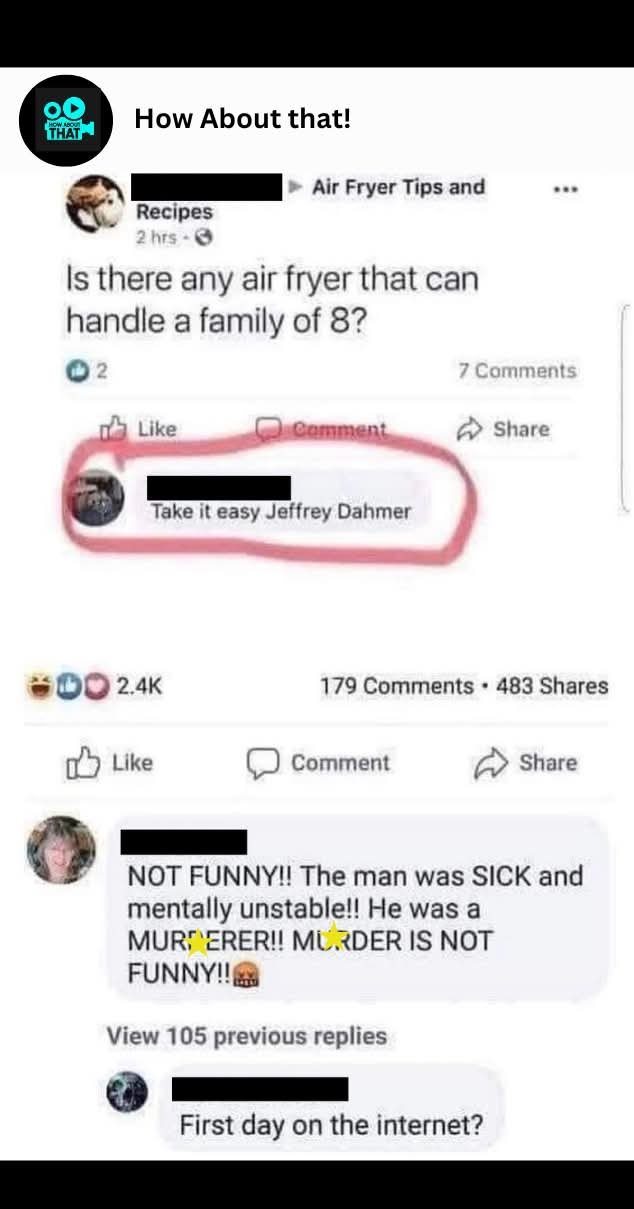The width and height of the screenshot is (634, 1209).
Task: Open the Air Fryer Tips and Recipes group
Action: click(x=398, y=188)
